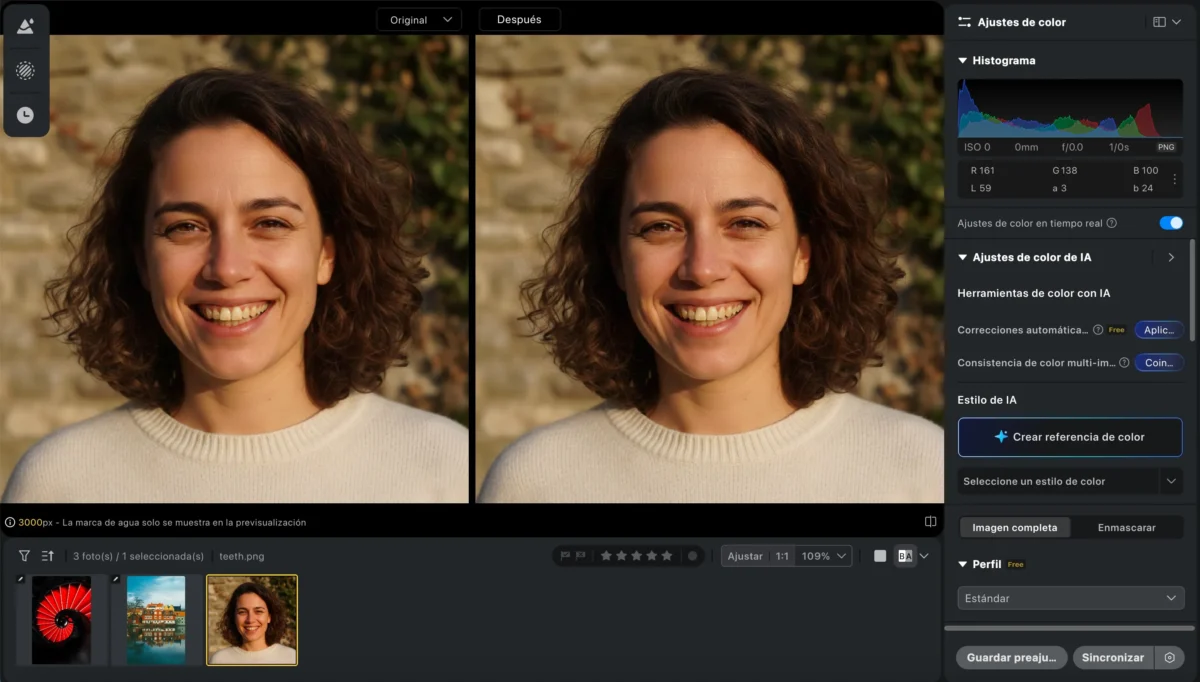The height and width of the screenshot is (682, 1200).
Task: Click the image enhance icon at top-left
Action: [x=25, y=26]
